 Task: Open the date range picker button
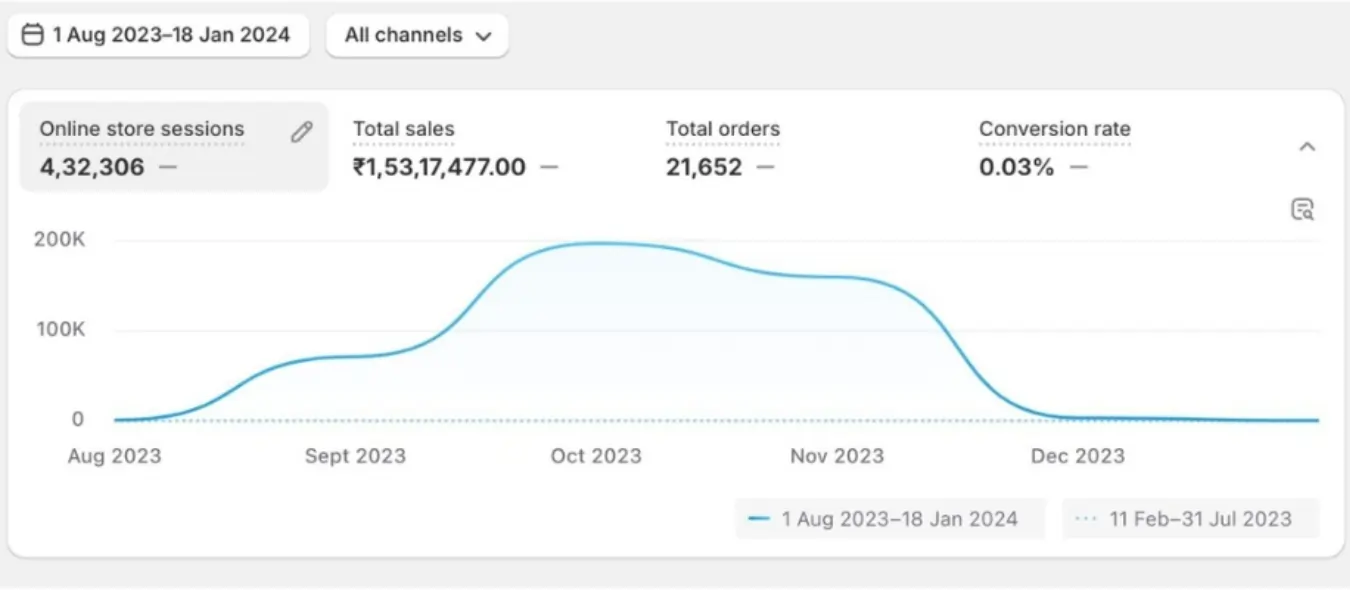(x=158, y=35)
